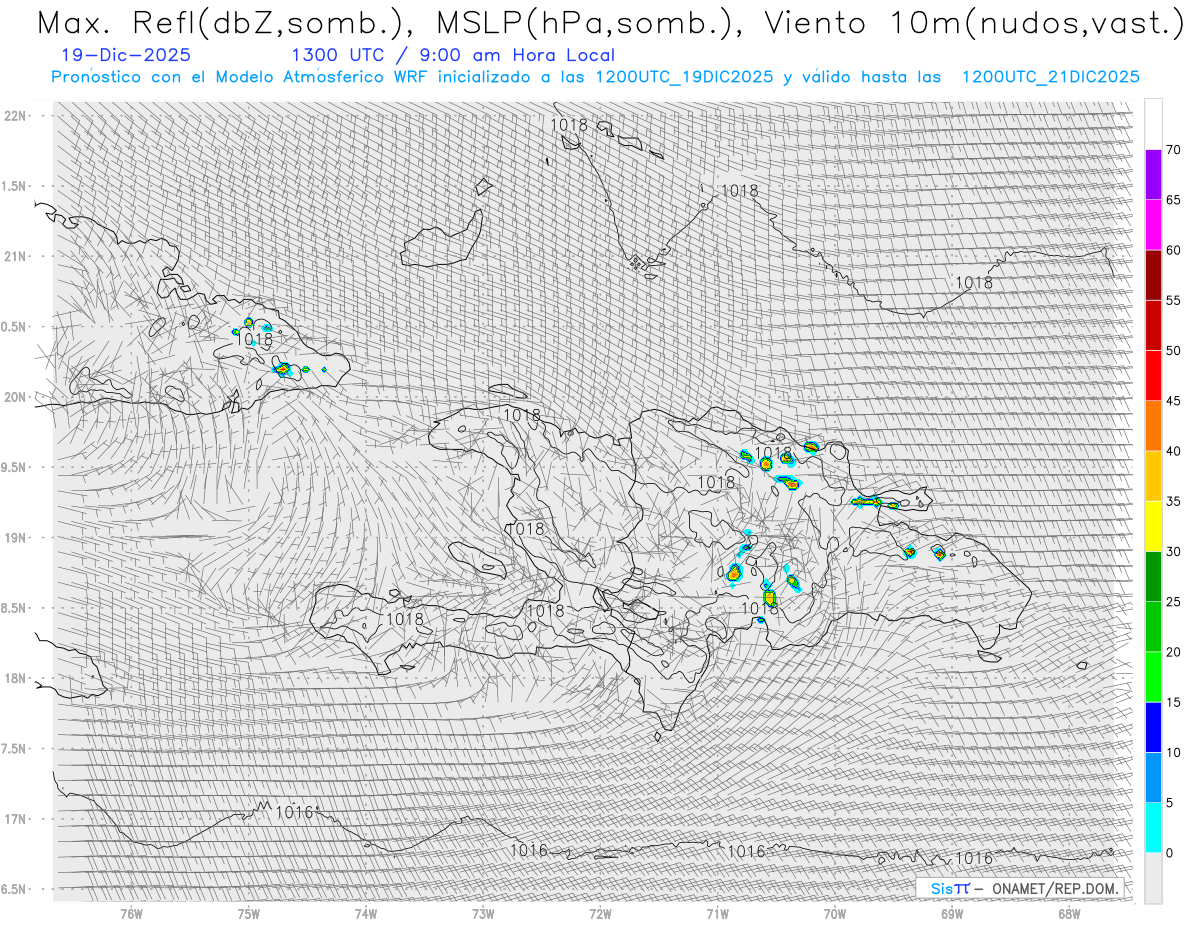Click the orange 40-45 dBZ color band

[1153, 426]
